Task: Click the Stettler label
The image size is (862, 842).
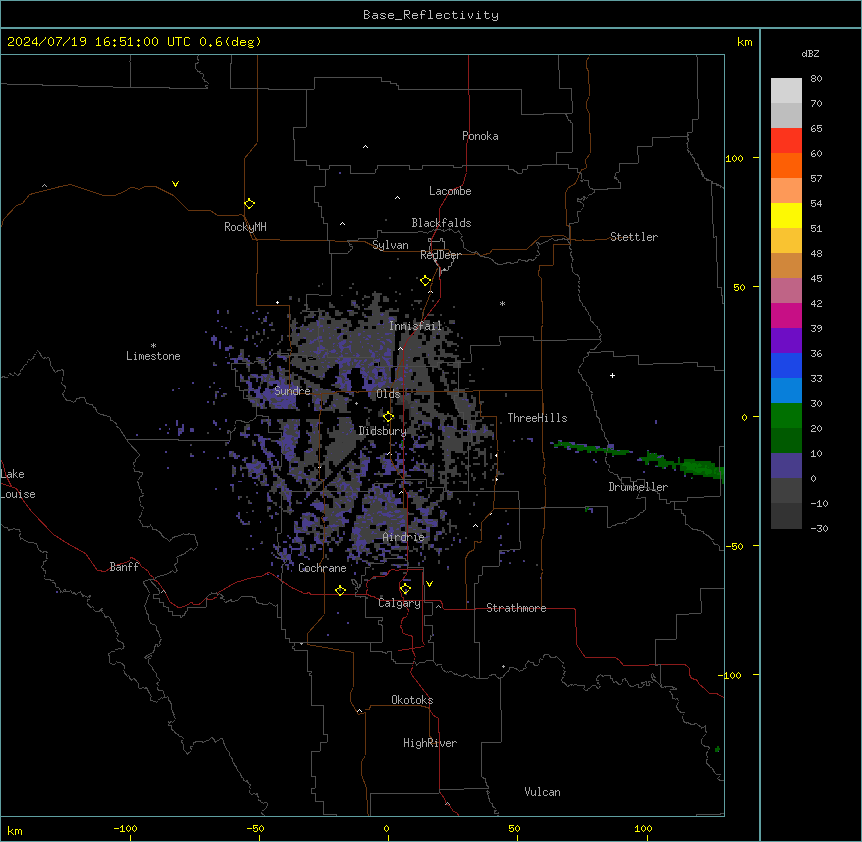Action: pyautogui.click(x=634, y=237)
